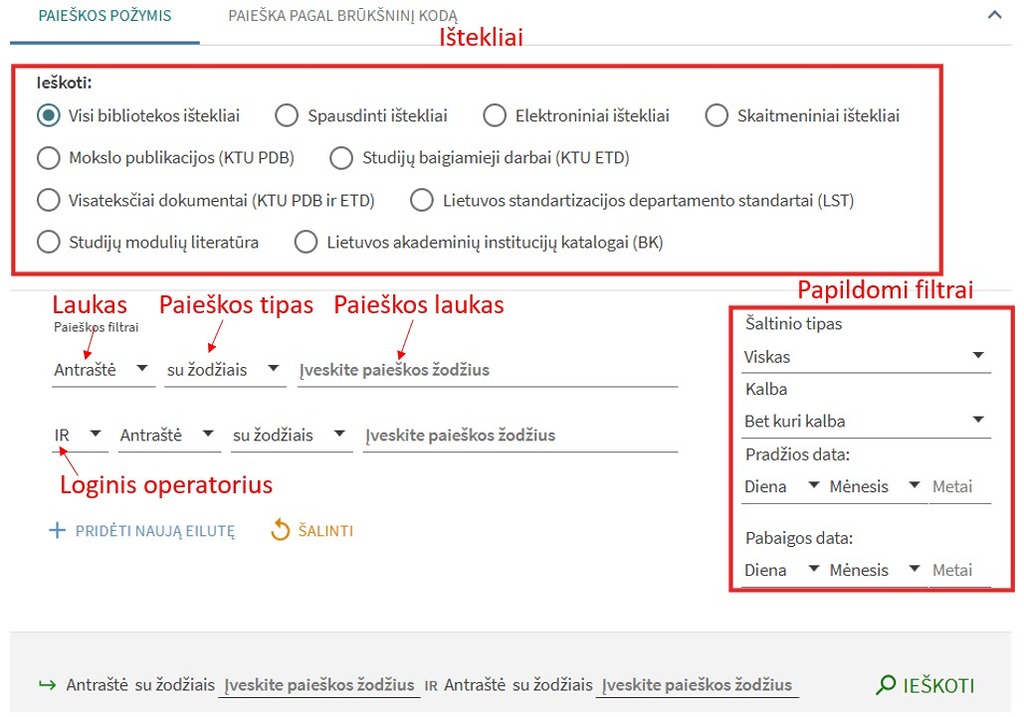Click Pridėti naują eilutę link
This screenshot has height=717, width=1024.
[155, 531]
